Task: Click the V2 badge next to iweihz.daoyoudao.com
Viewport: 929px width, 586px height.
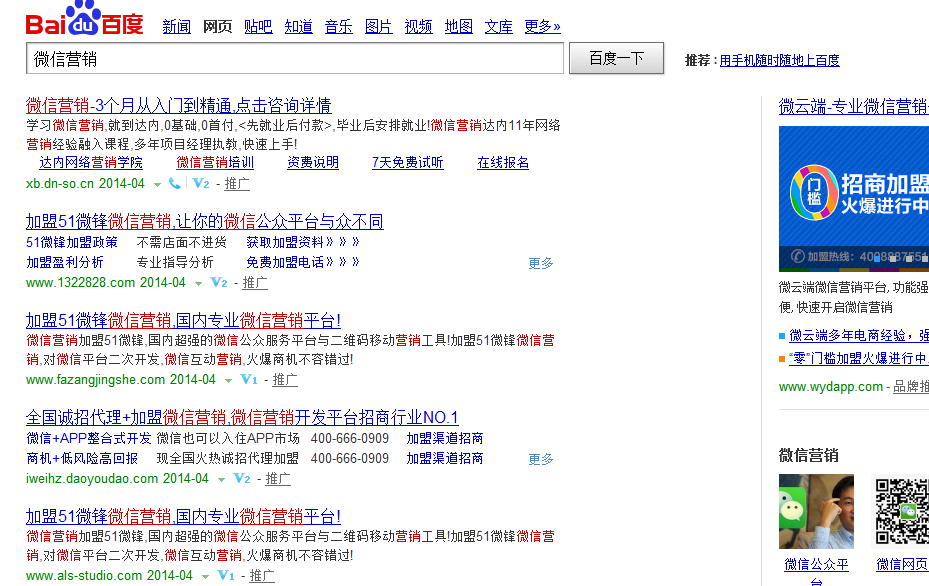Action: pos(242,478)
